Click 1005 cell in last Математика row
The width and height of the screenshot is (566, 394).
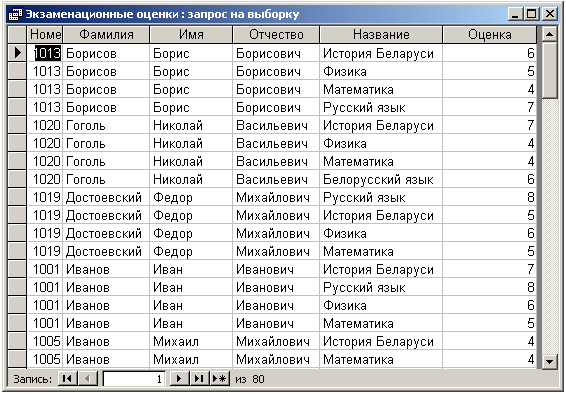(45, 359)
